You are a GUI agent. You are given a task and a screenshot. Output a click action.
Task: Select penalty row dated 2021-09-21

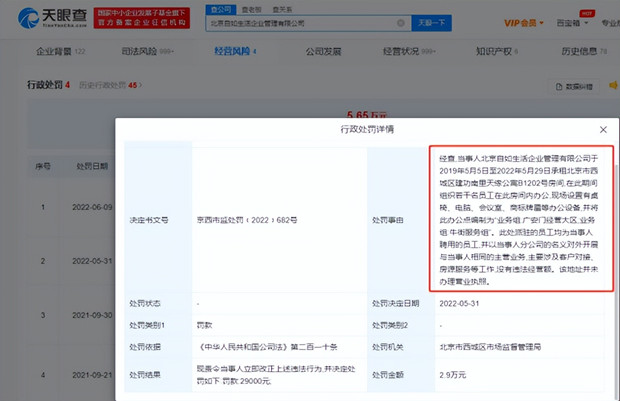(71, 375)
